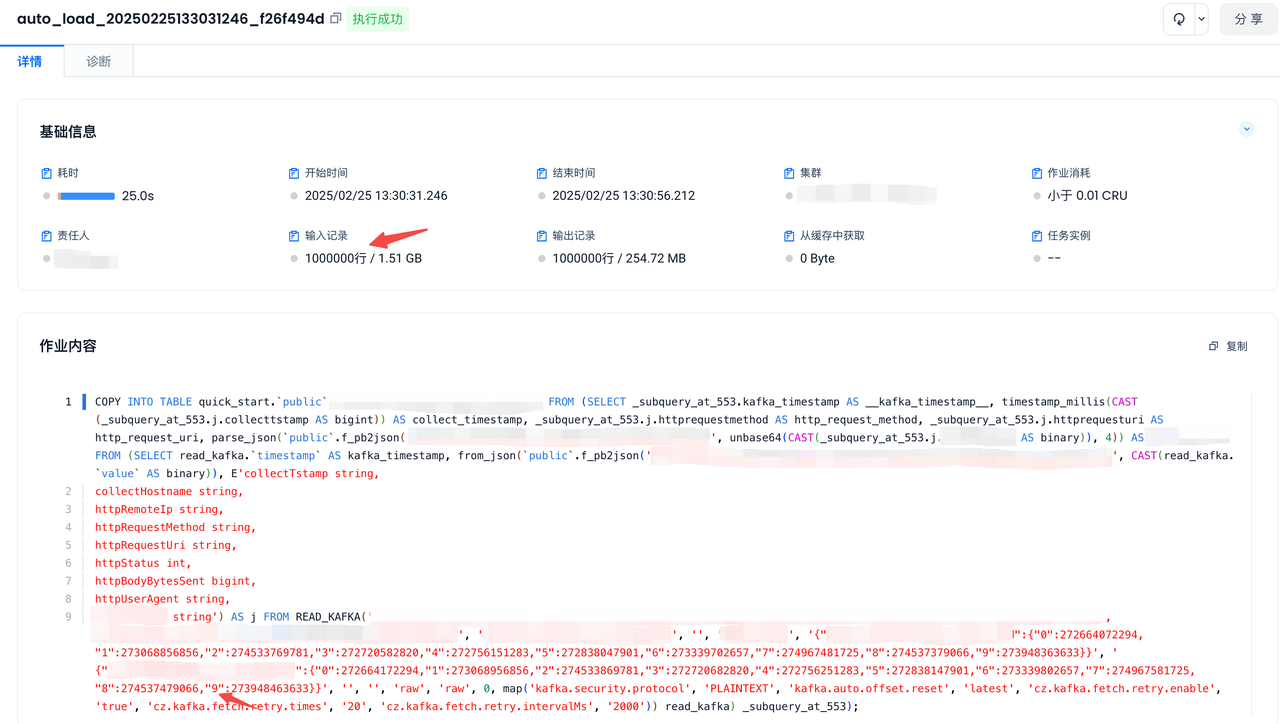Screen dimensions: 1280x724
Task: Select the 详情 tab
Action: (x=30, y=61)
